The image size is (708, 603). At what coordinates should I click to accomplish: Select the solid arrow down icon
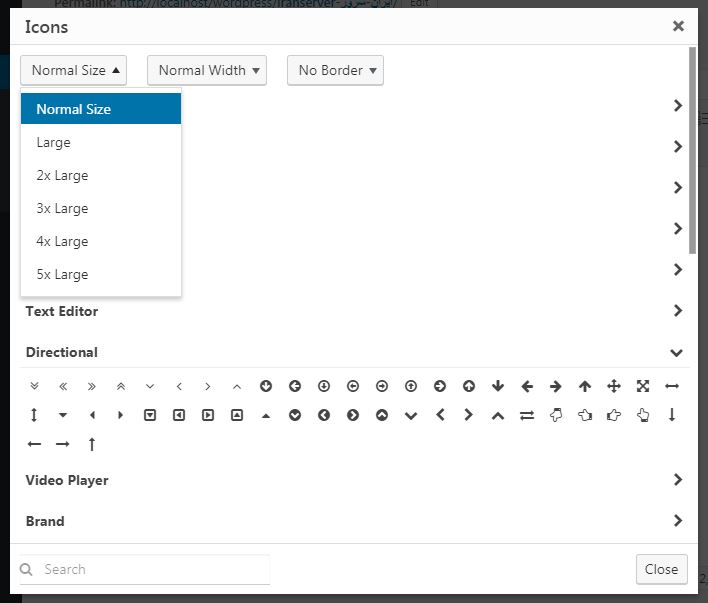(x=498, y=386)
